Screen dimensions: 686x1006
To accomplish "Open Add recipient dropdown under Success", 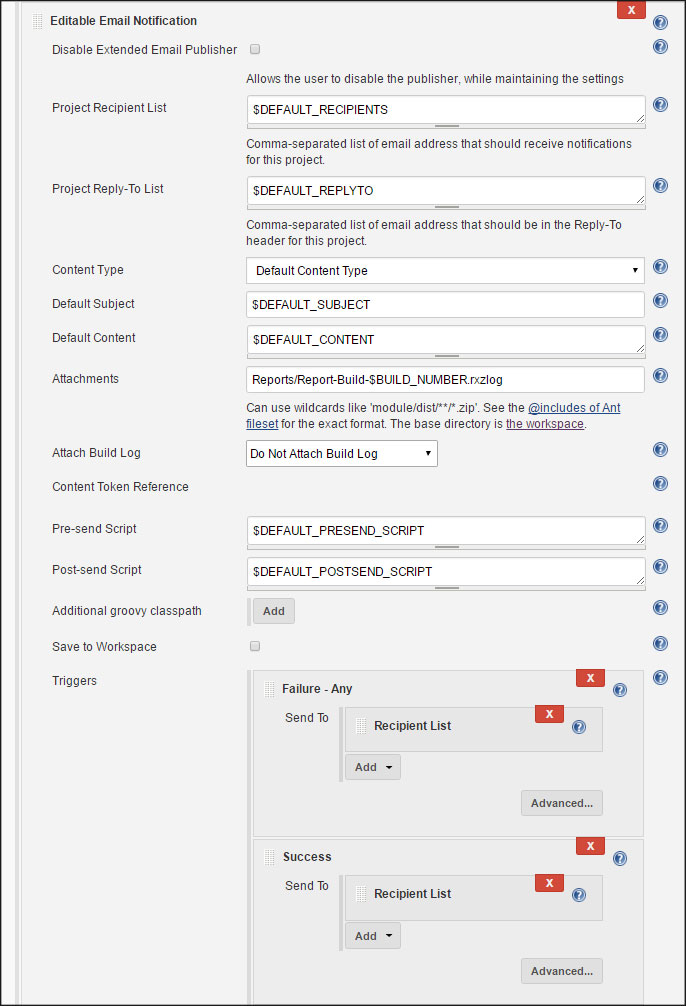I will point(373,936).
